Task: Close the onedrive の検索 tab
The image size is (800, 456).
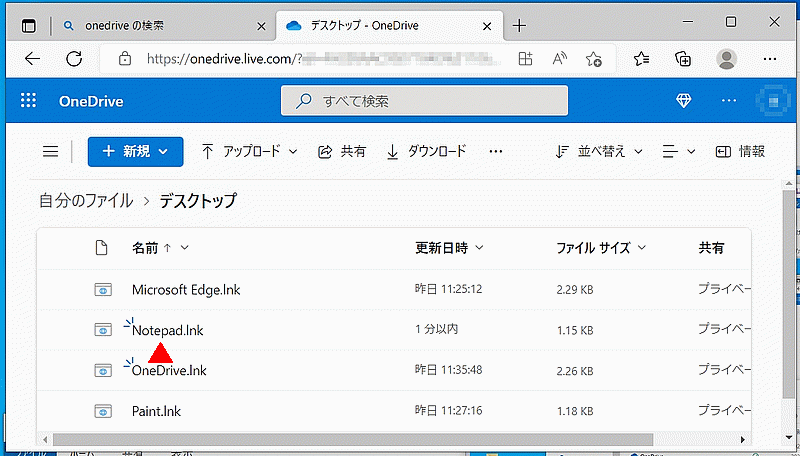Action: point(261,26)
